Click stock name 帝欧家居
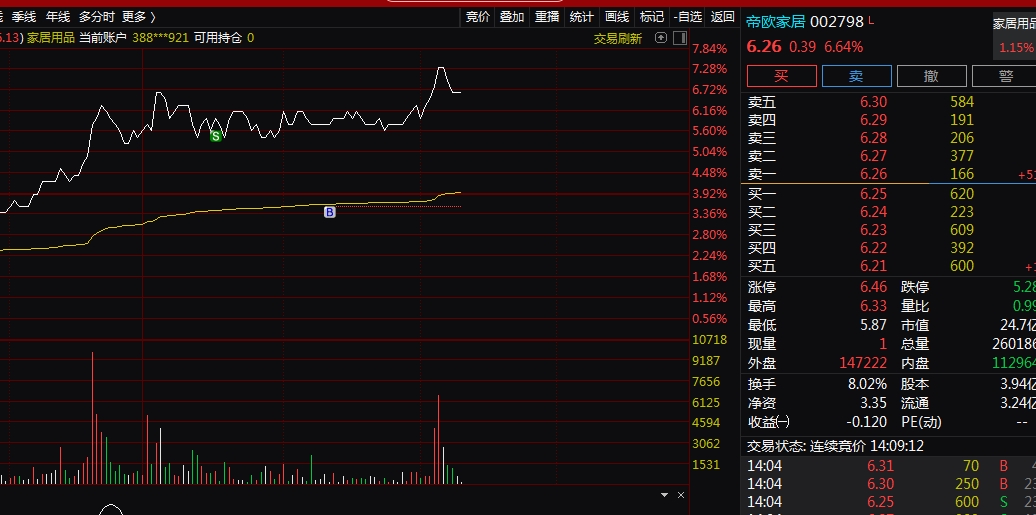This screenshot has width=1036, height=515. point(776,22)
